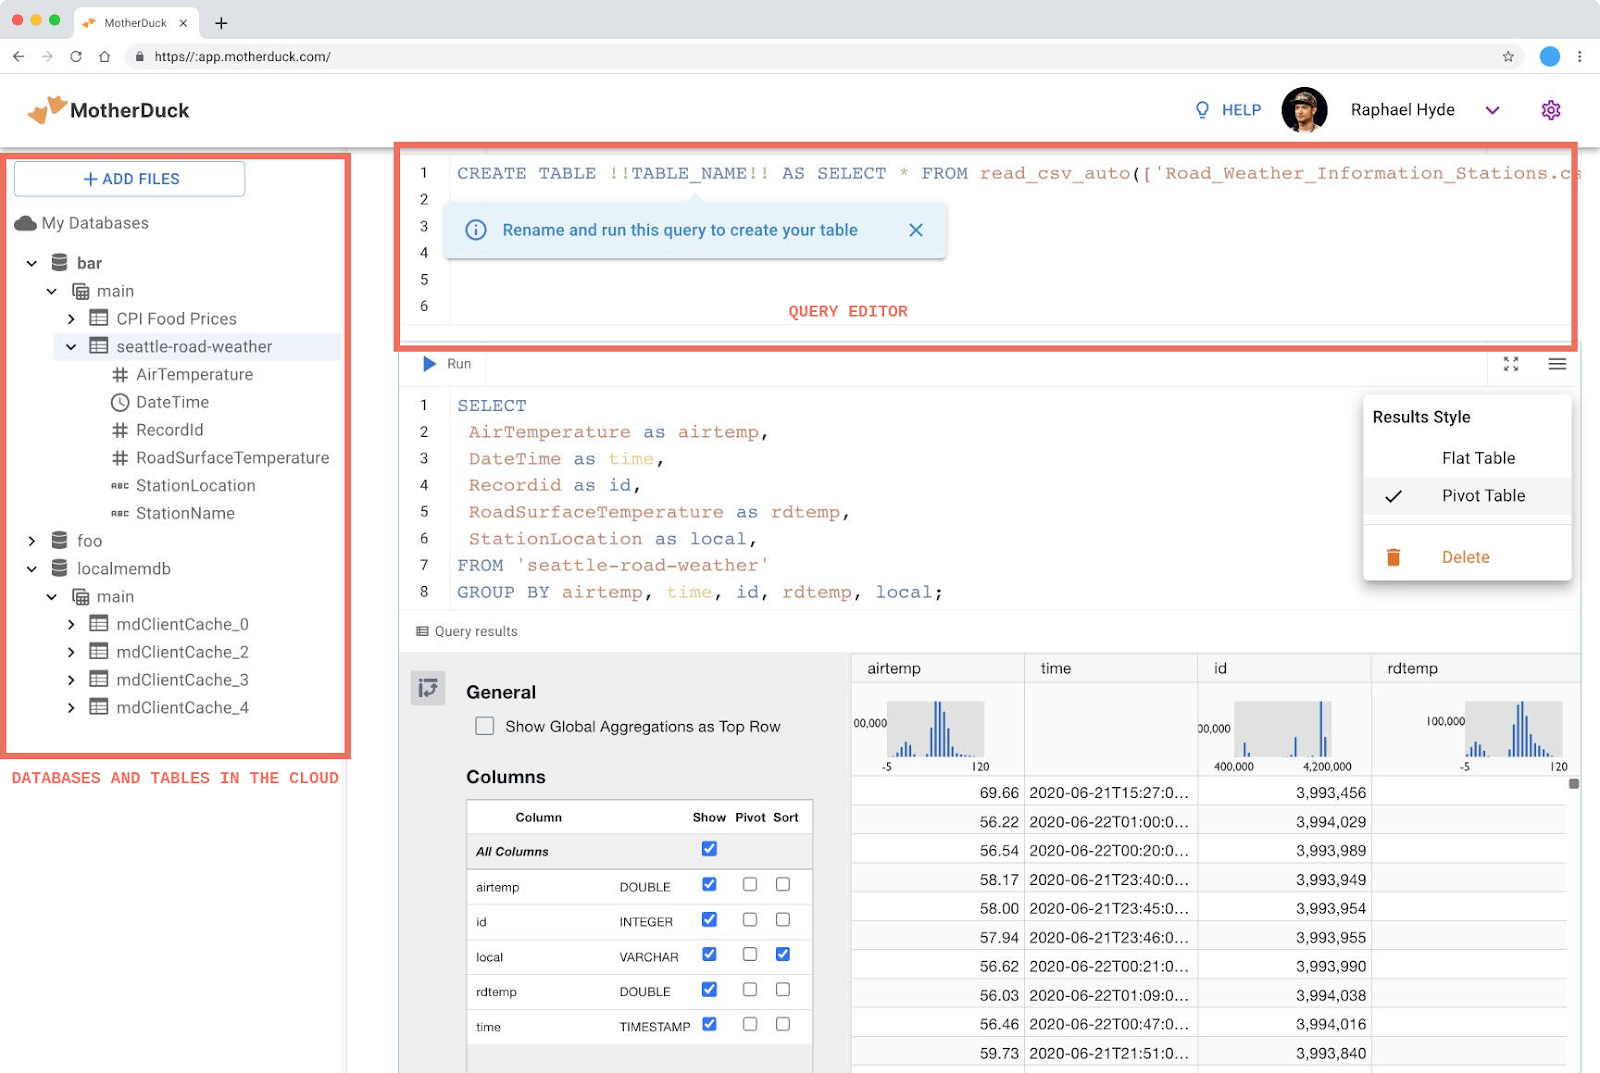Screen dimensions: 1600x1073
Task: Click the Add Files button
Action: coord(130,179)
